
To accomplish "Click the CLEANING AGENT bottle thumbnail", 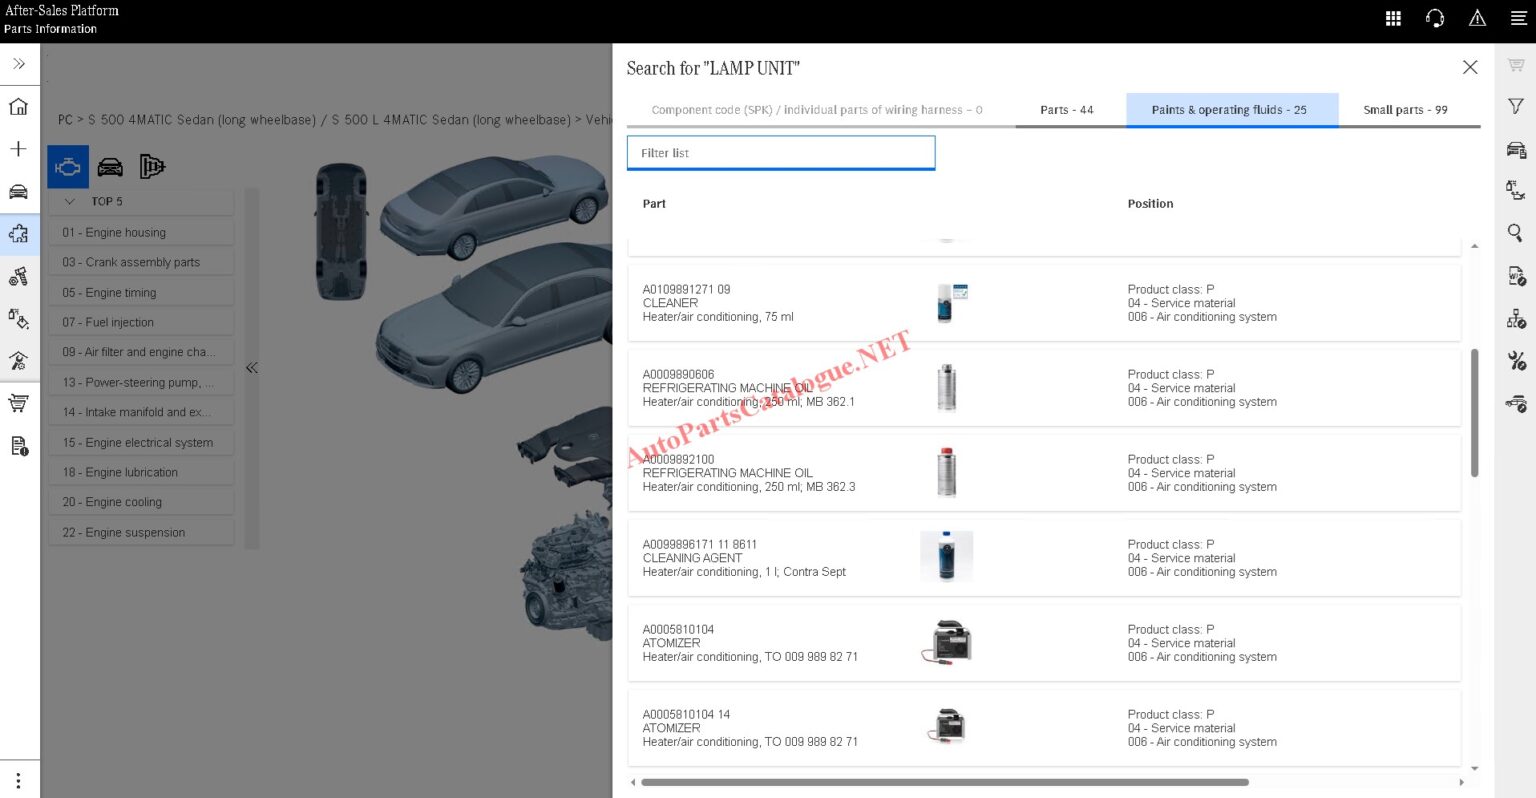I will point(946,556).
